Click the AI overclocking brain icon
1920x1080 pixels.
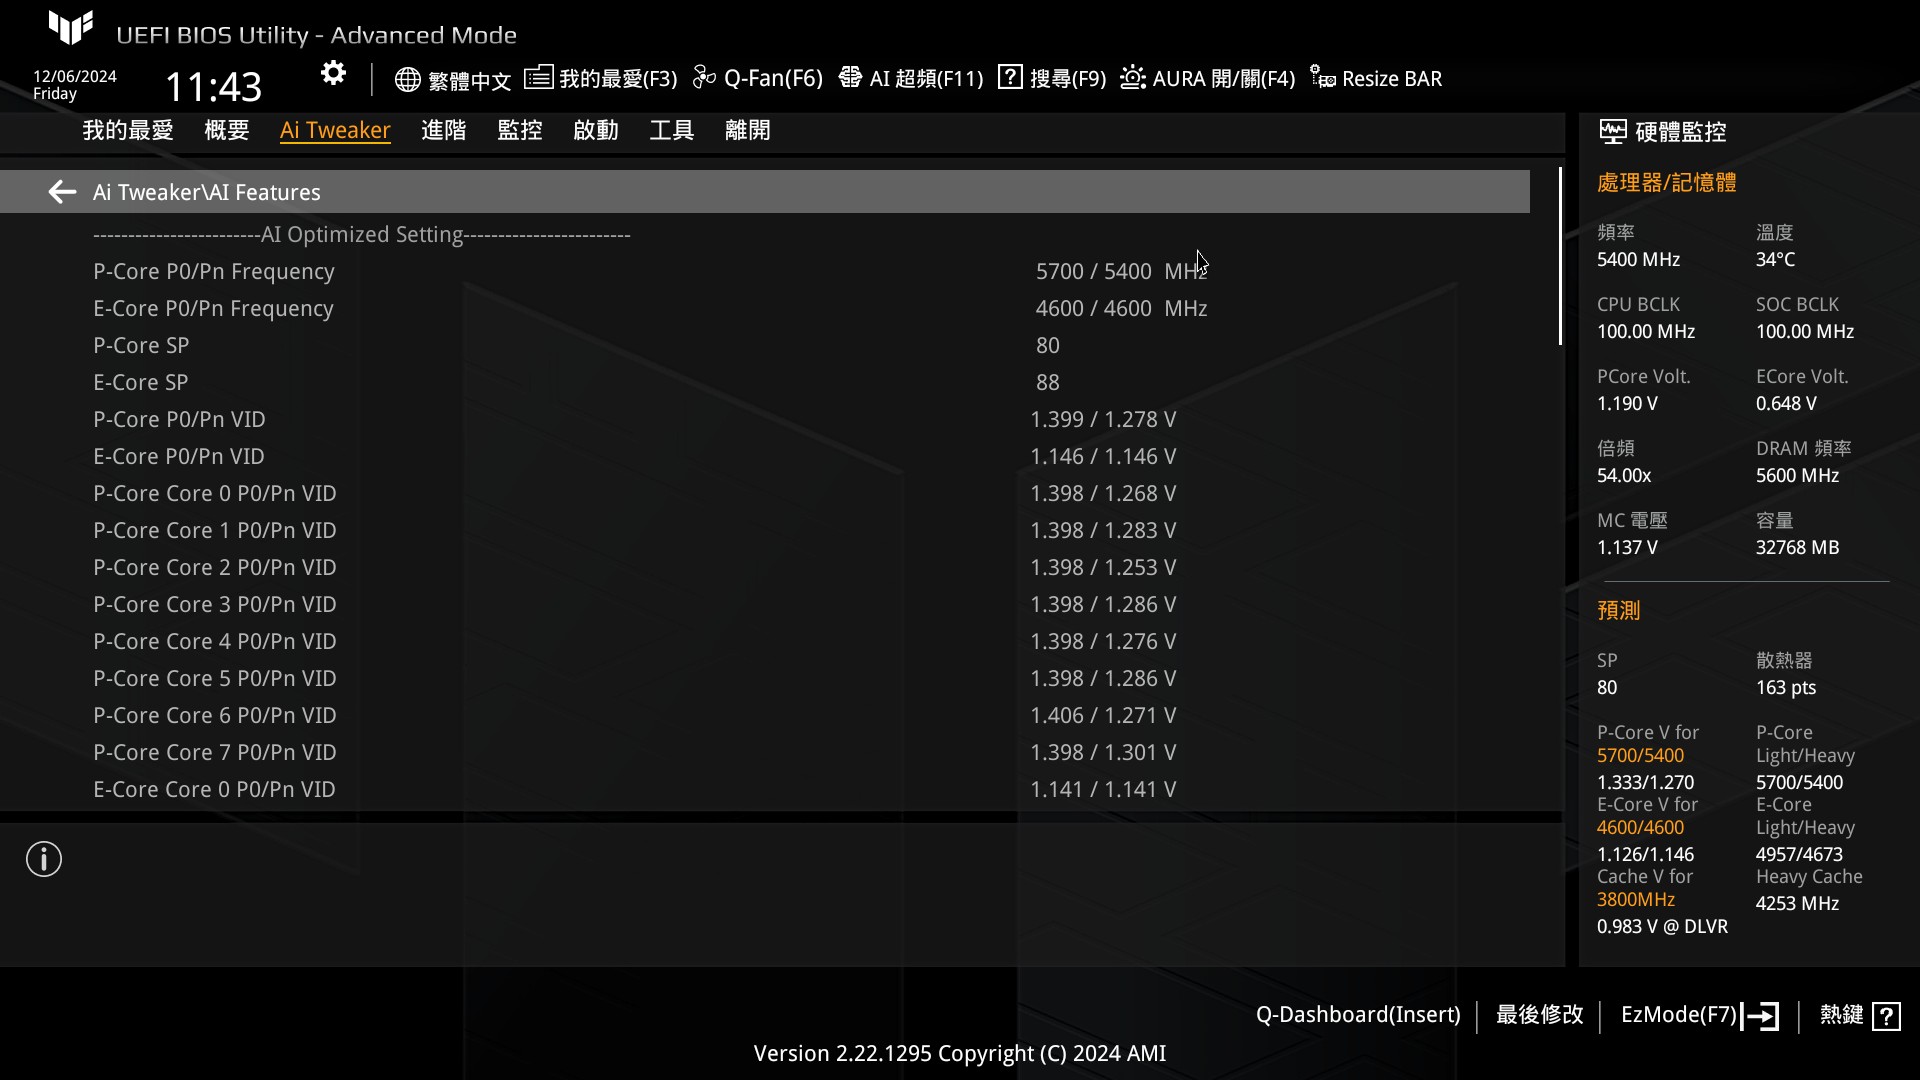[850, 77]
